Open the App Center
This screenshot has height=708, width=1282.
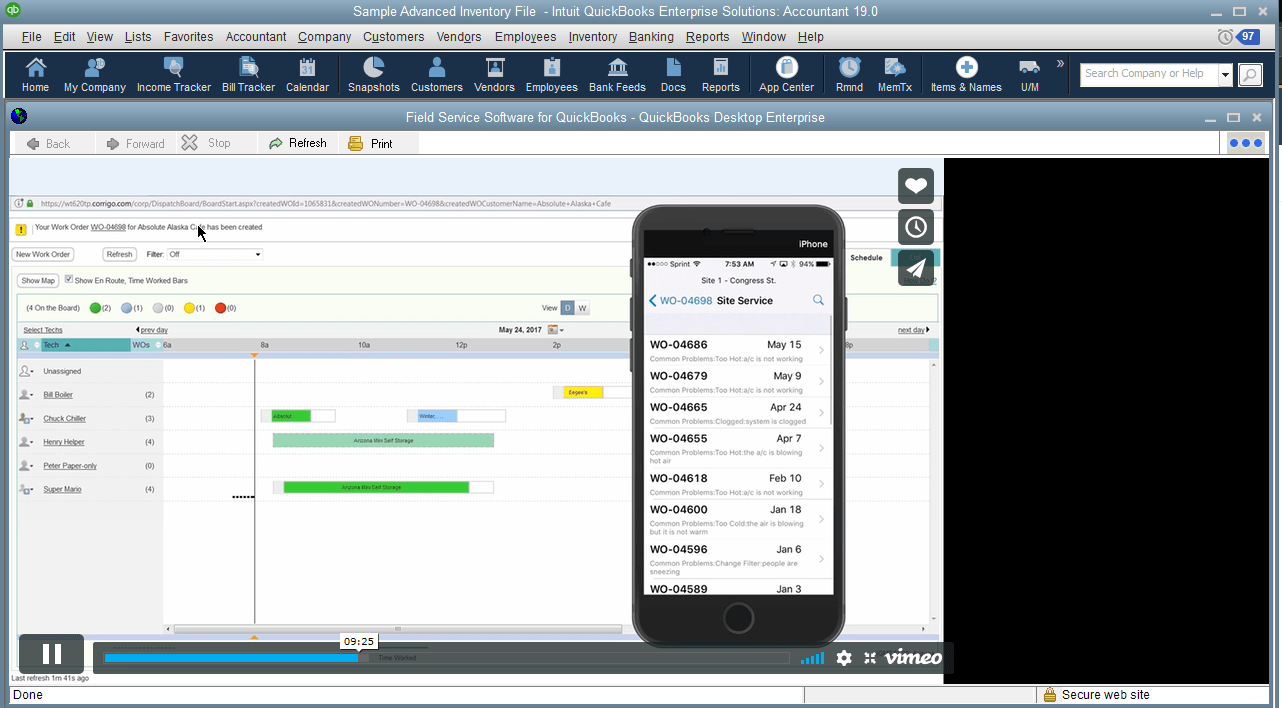tap(787, 75)
